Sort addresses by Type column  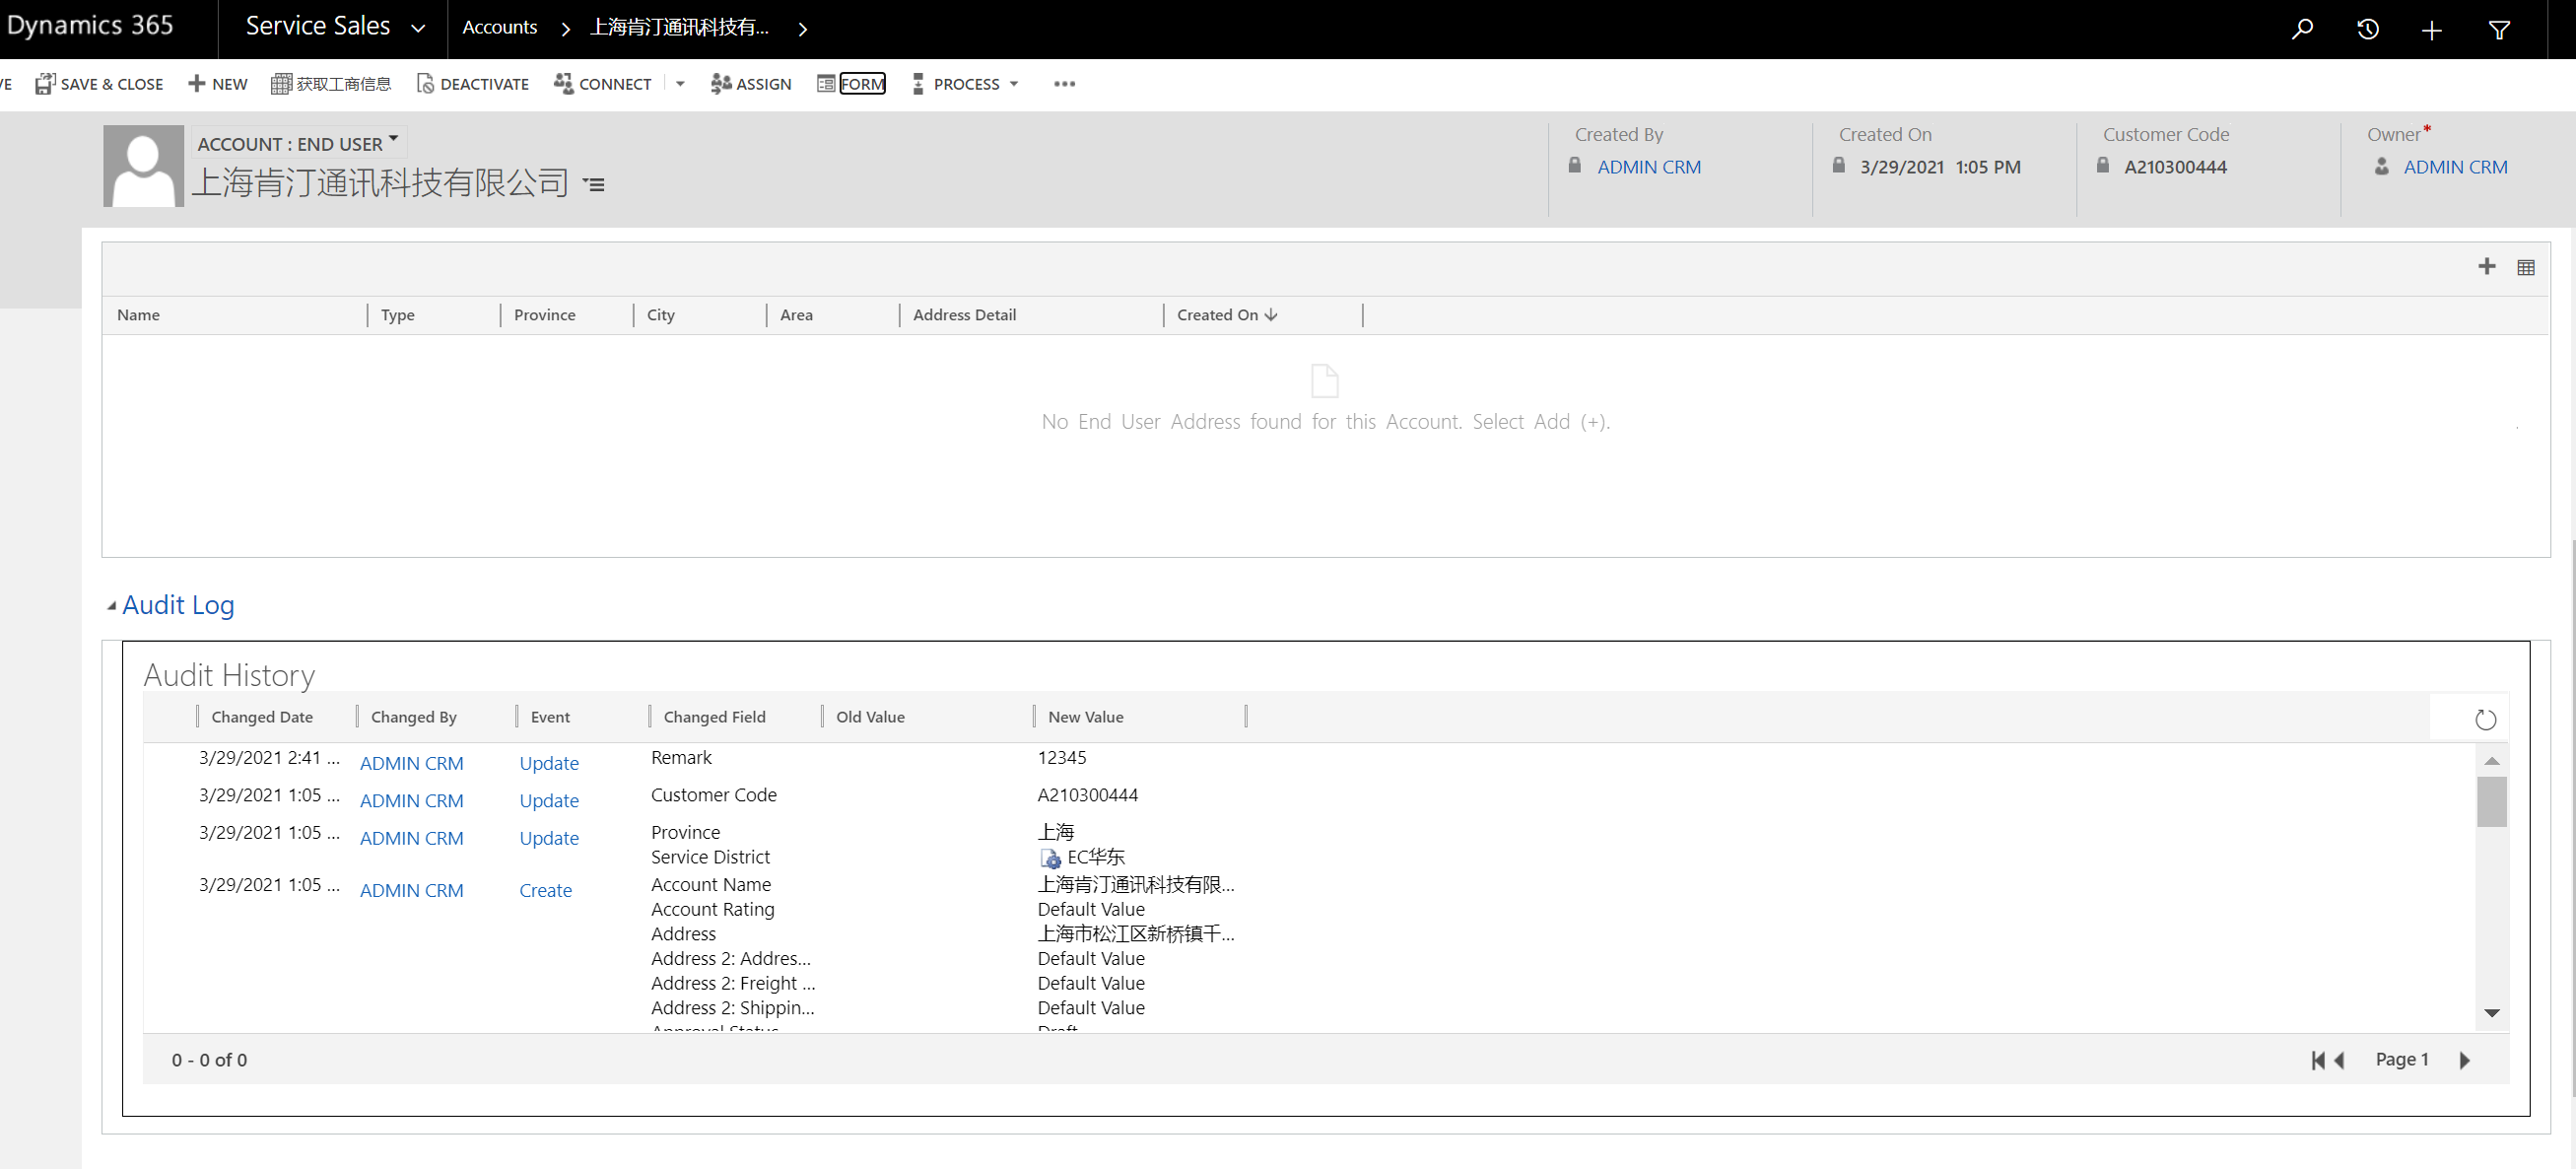(397, 315)
